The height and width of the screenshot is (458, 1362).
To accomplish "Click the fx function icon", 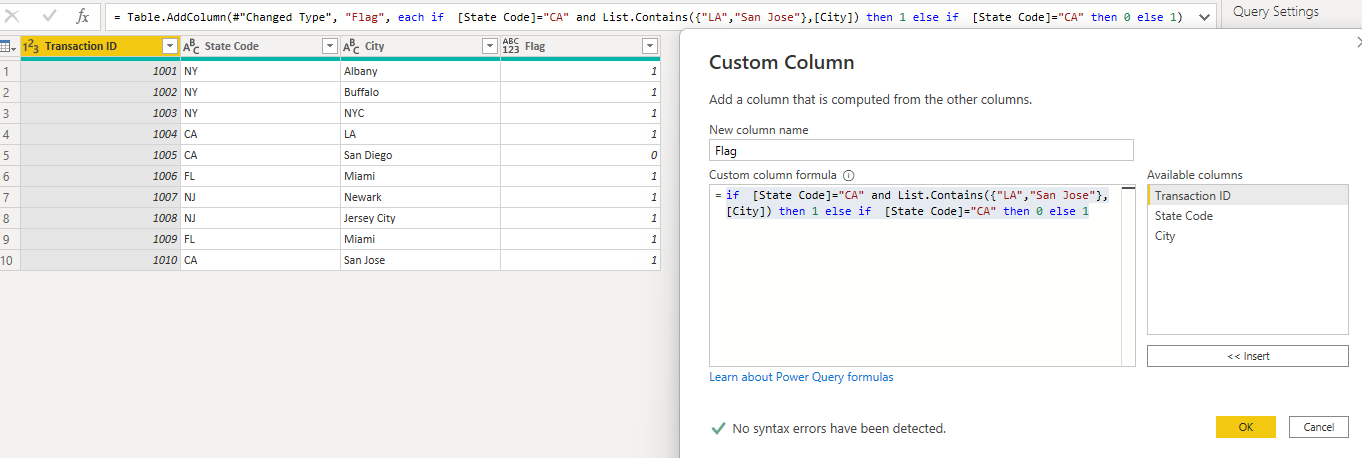I will click(x=83, y=16).
